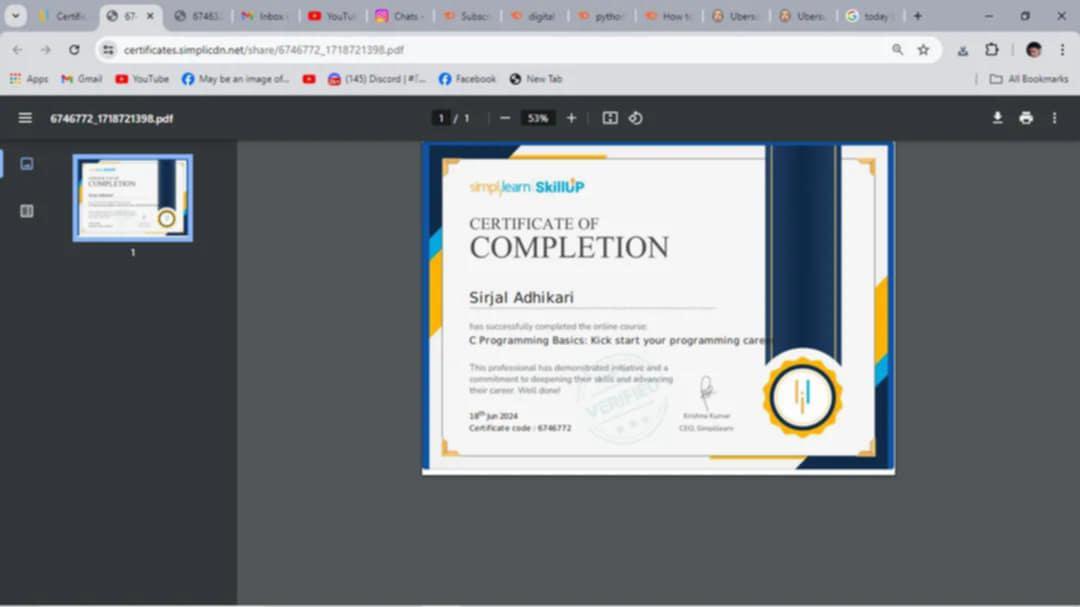
Task: Reload the current page
Action: point(74,50)
